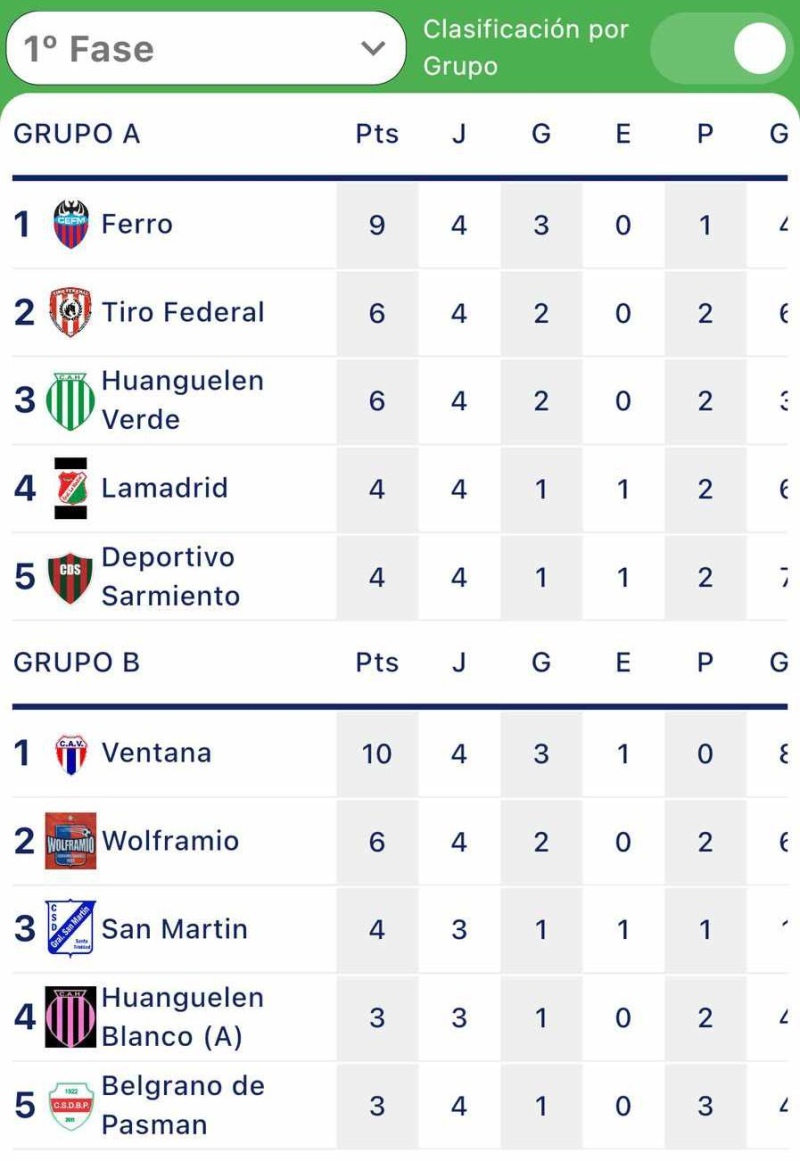Click the Belgrano de Pasman crest
Image resolution: width=800 pixels, height=1161 pixels.
tap(70, 1105)
